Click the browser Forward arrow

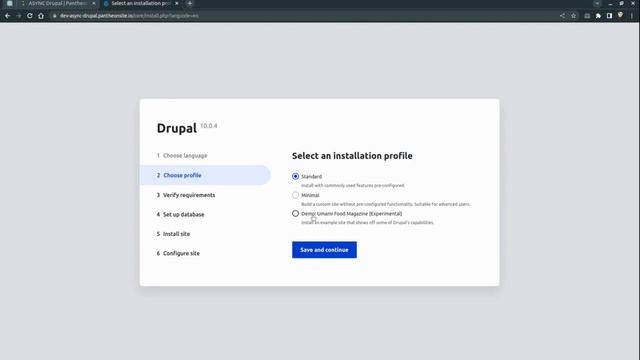18,16
